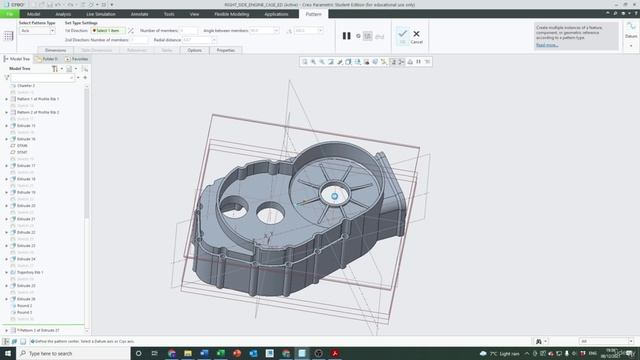Select Round 2 in the Model Tree
Image resolution: width=640 pixels, height=360 pixels.
pos(24,305)
